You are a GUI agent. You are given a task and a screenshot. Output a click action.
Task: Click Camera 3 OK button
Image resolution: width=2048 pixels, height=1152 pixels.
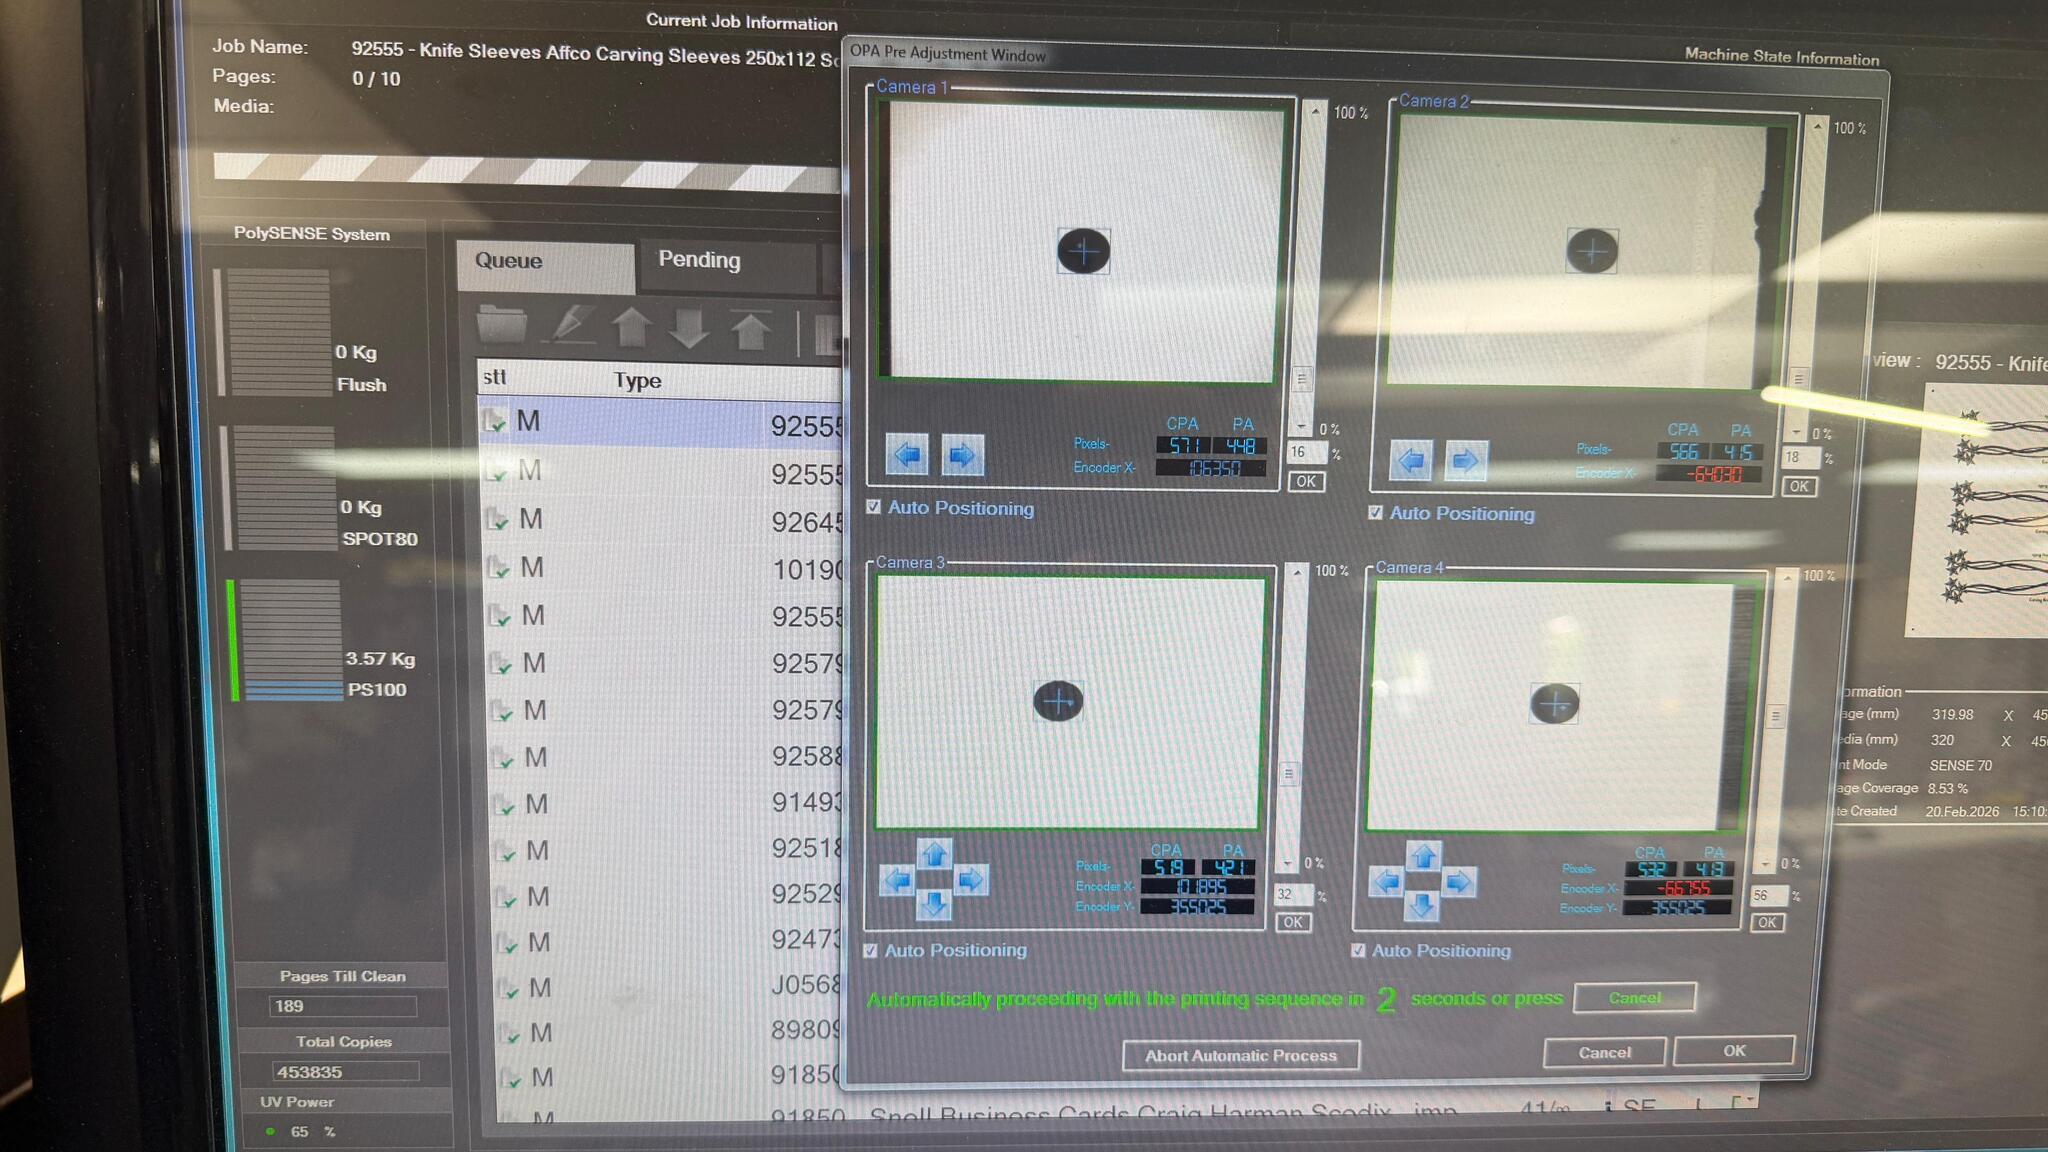pyautogui.click(x=1293, y=922)
